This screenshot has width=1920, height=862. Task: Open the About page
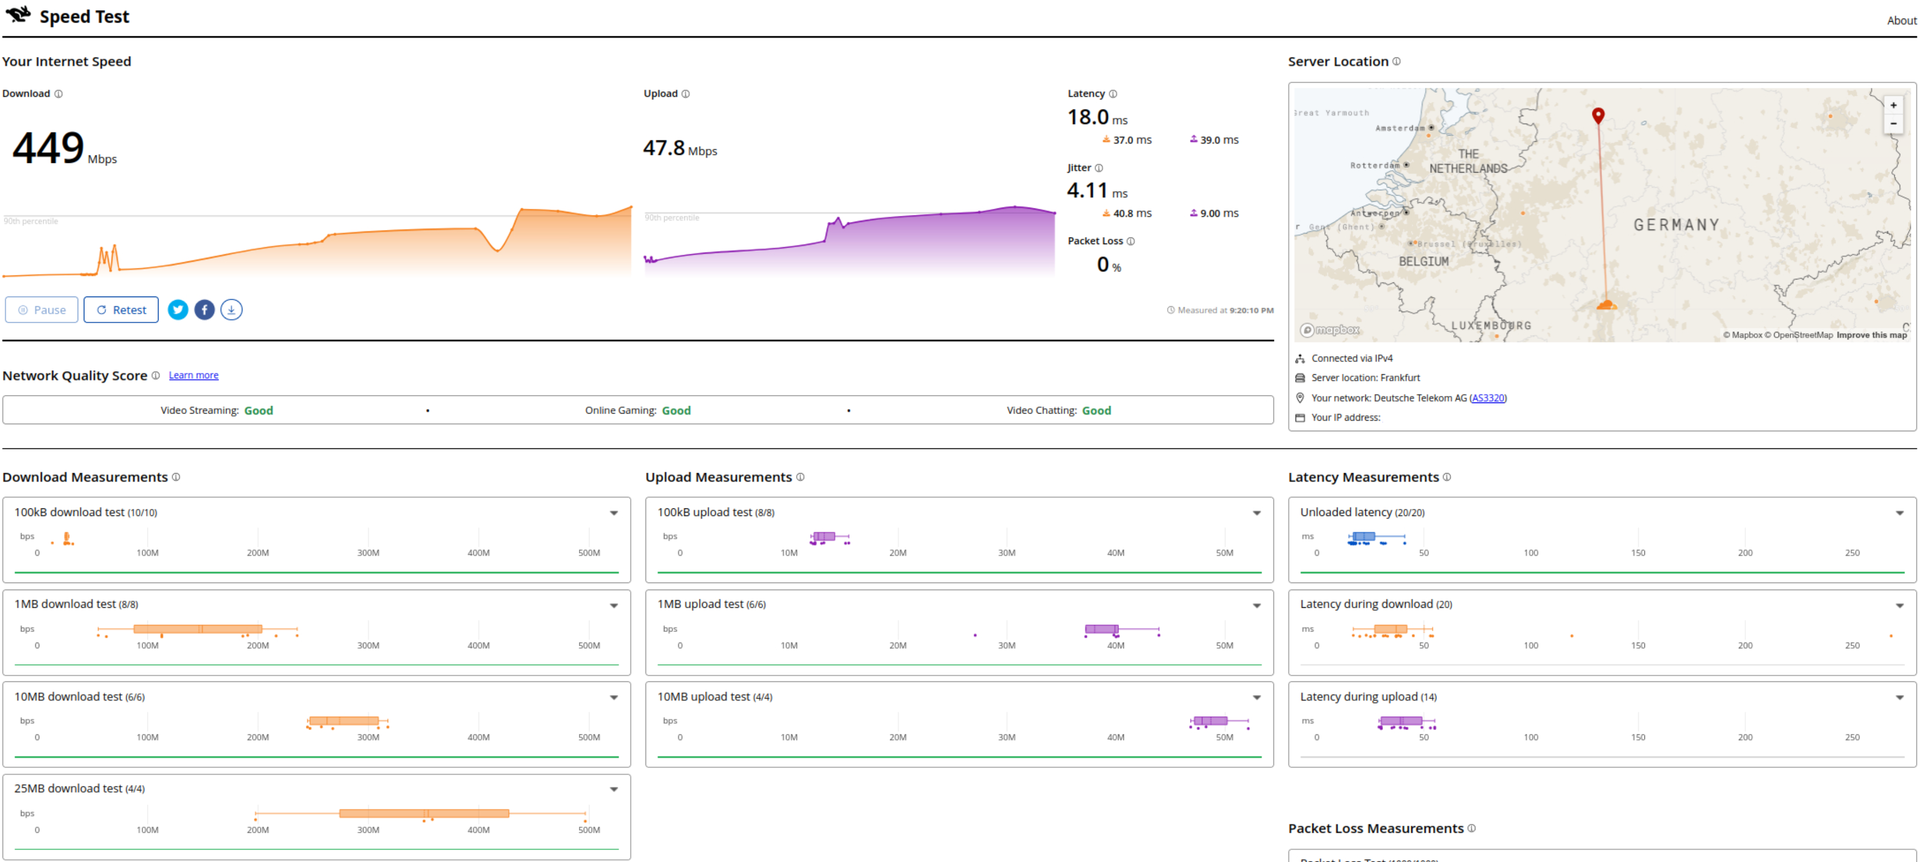[1901, 21]
